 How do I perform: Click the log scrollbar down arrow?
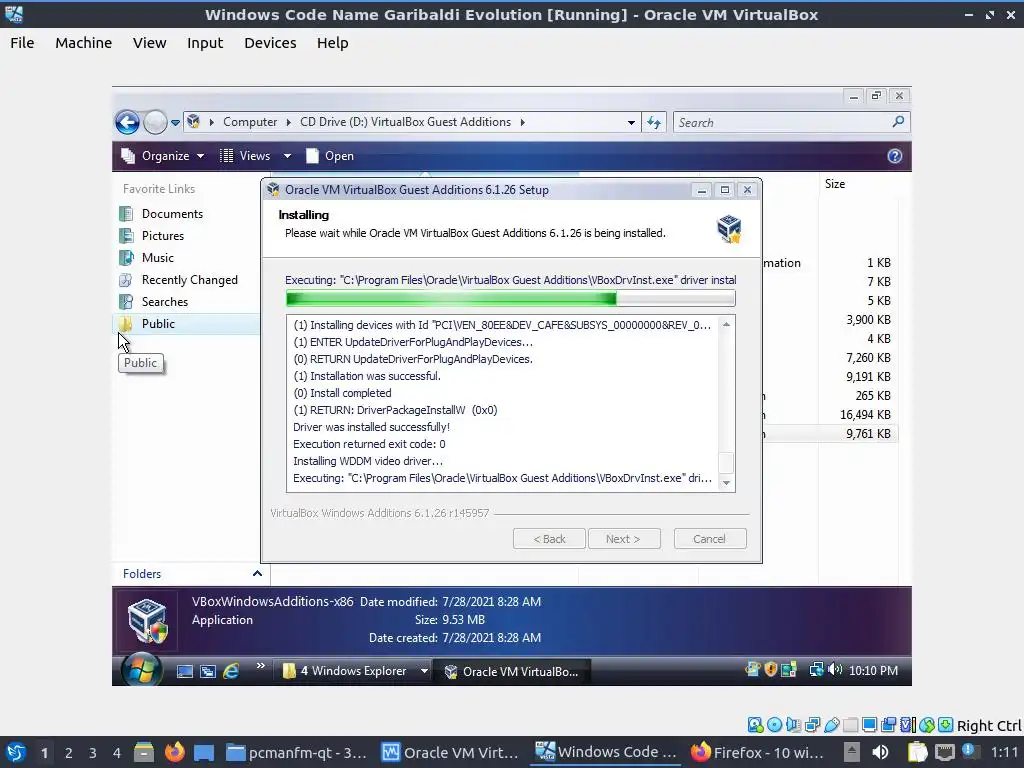pos(726,483)
